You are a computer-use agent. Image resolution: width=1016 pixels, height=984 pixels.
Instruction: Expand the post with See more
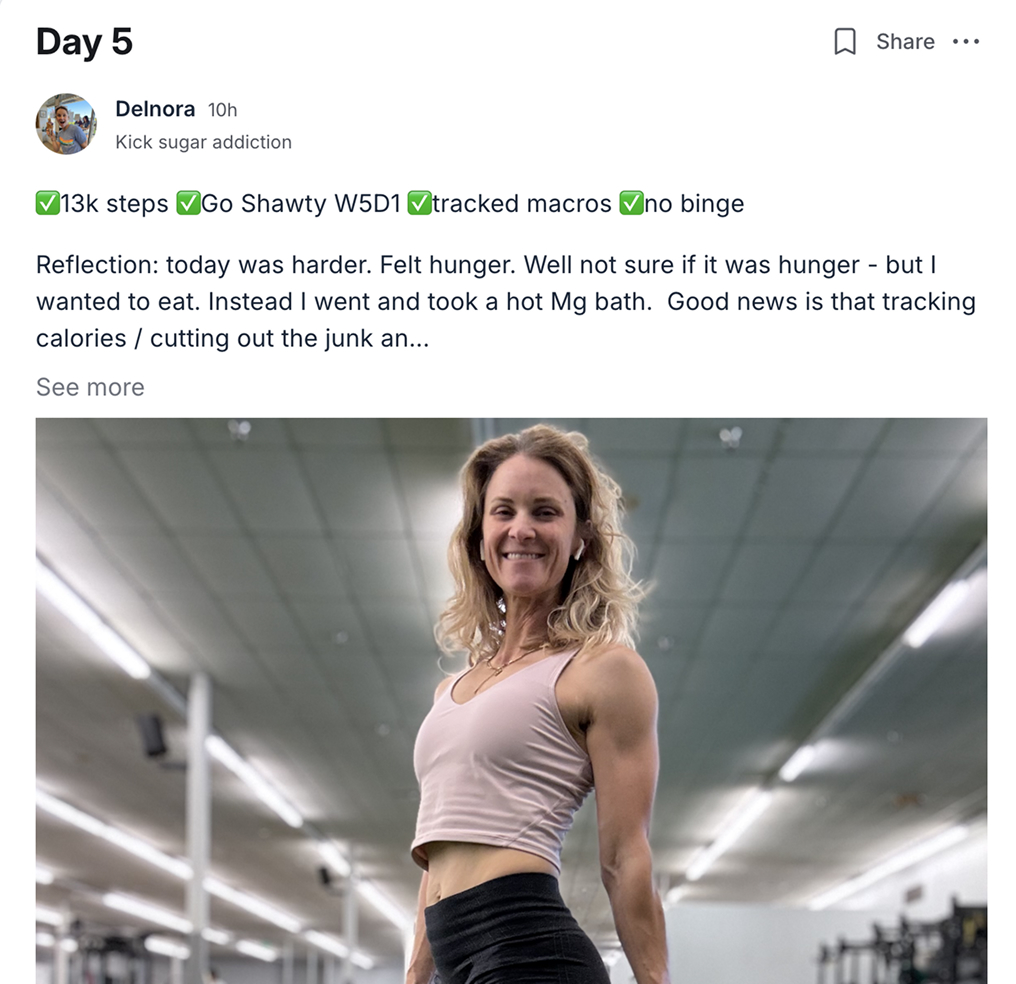90,387
